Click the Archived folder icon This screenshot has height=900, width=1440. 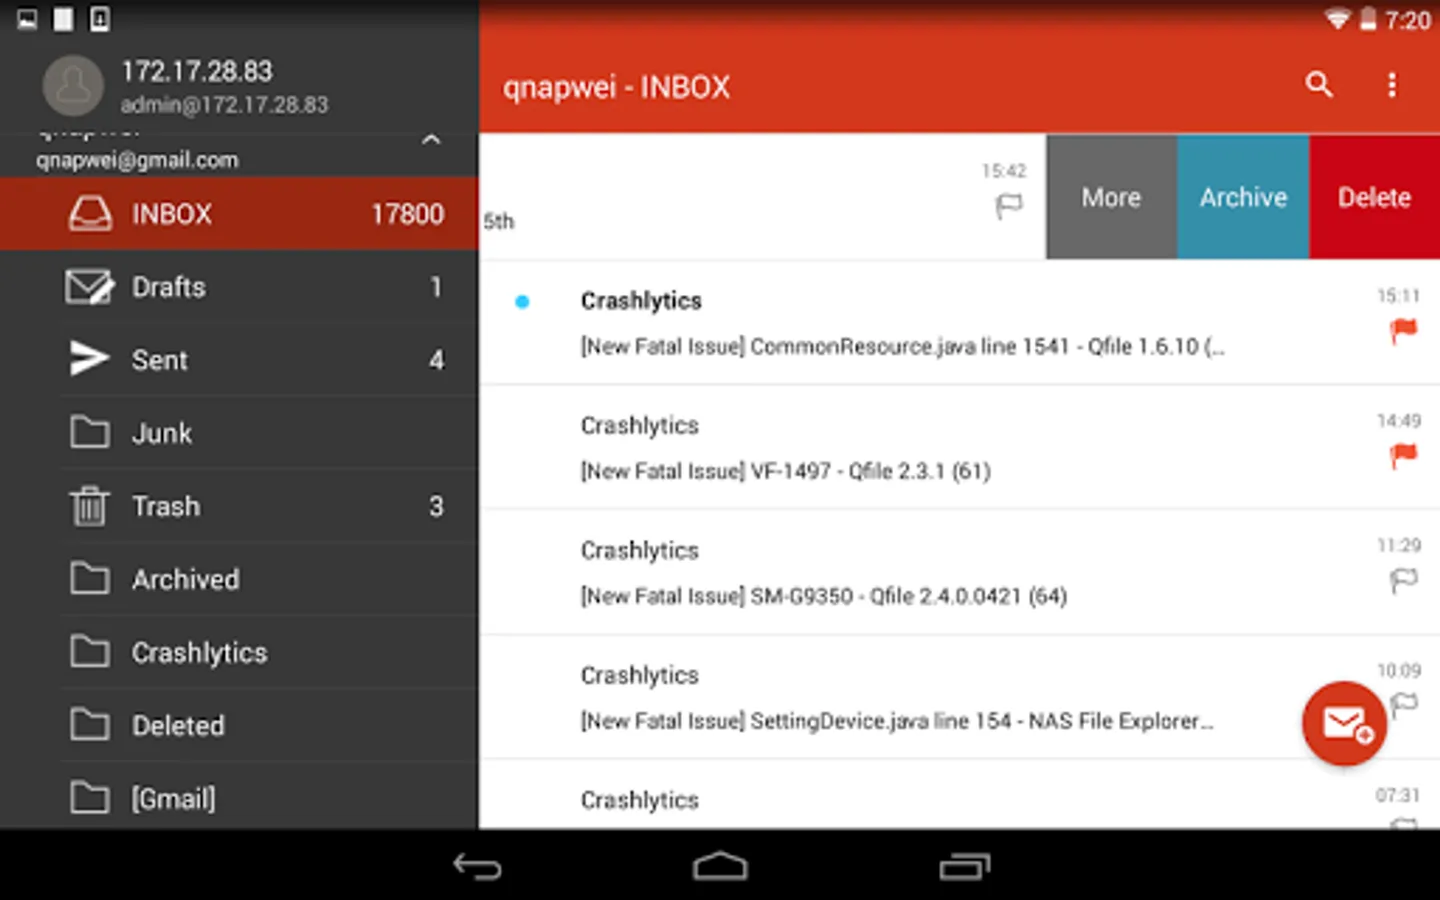pyautogui.click(x=90, y=578)
